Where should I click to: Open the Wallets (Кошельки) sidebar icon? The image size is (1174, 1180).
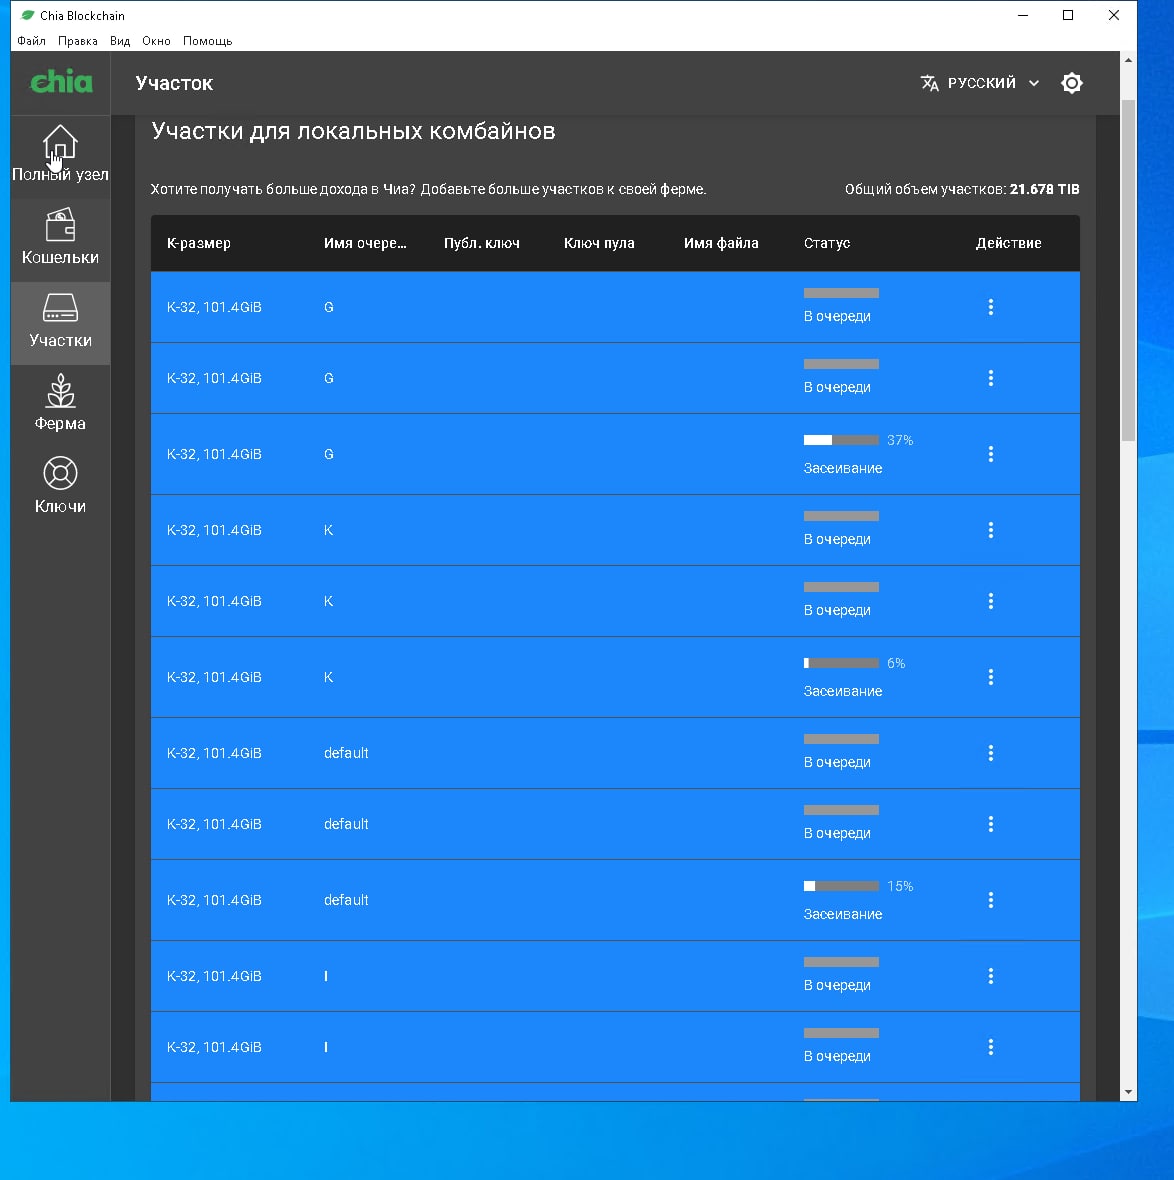pyautogui.click(x=59, y=225)
